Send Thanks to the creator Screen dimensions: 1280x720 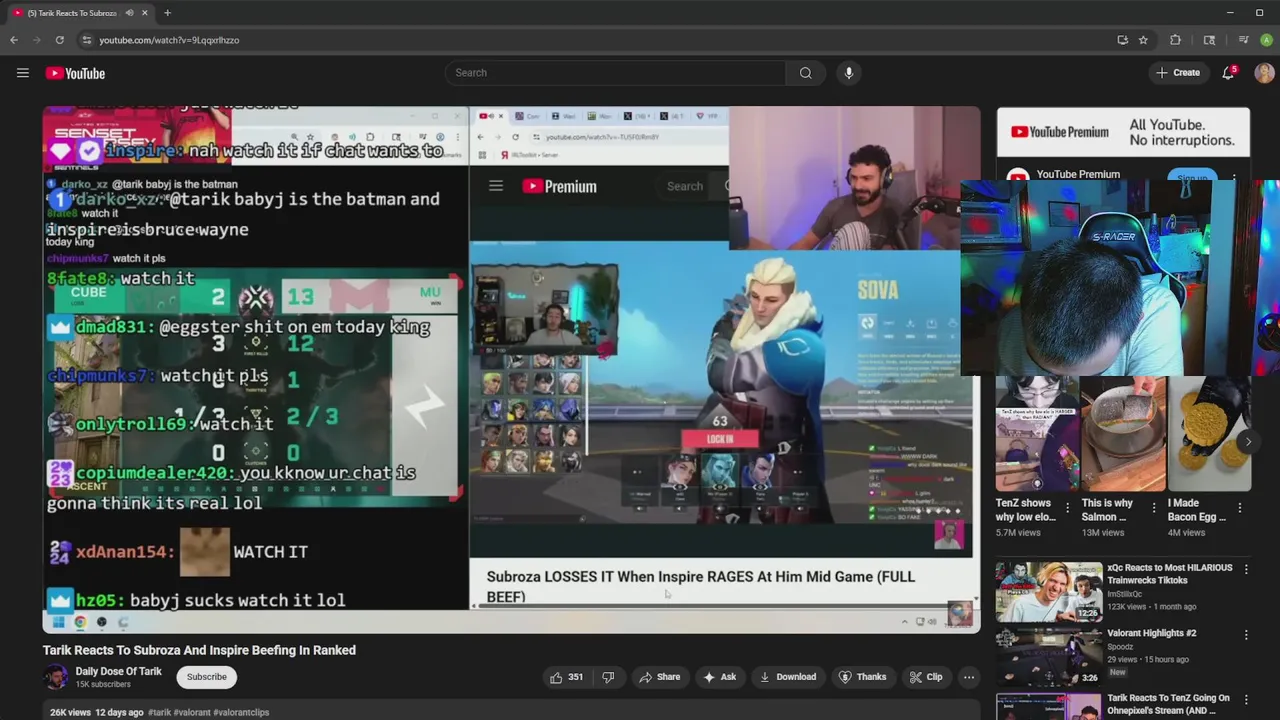click(862, 677)
